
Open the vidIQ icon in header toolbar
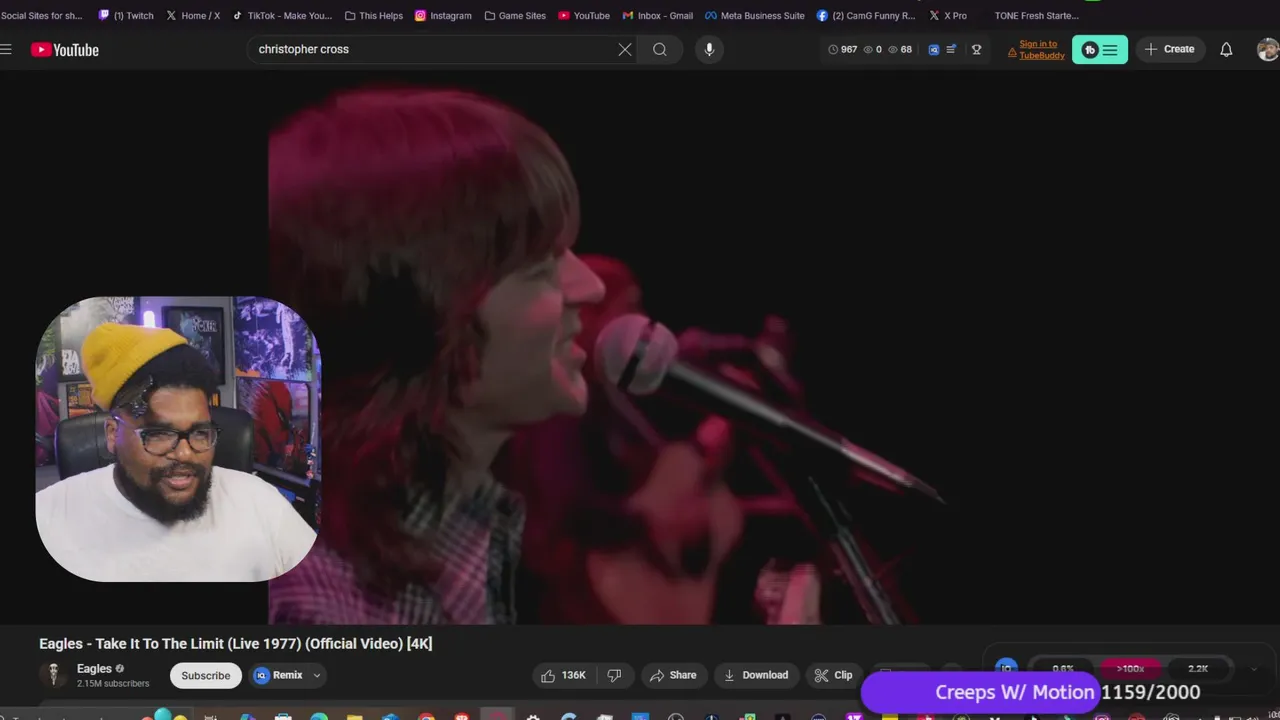[x=934, y=49]
